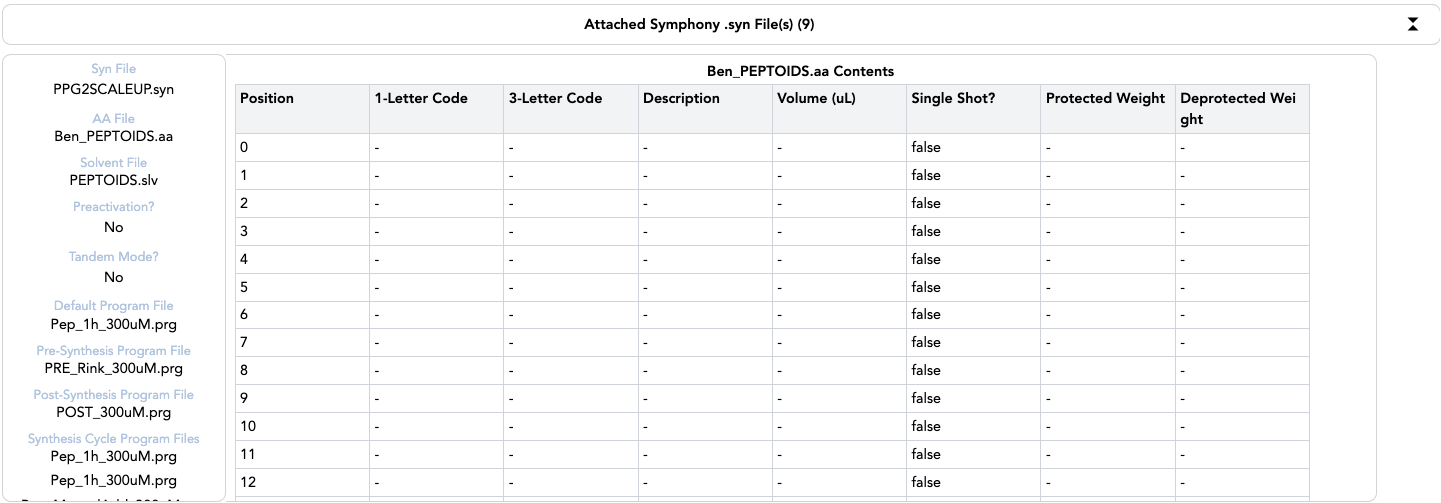Select the PEPTOIDS.slv solvent file
This screenshot has width=1441, height=503.
114,181
